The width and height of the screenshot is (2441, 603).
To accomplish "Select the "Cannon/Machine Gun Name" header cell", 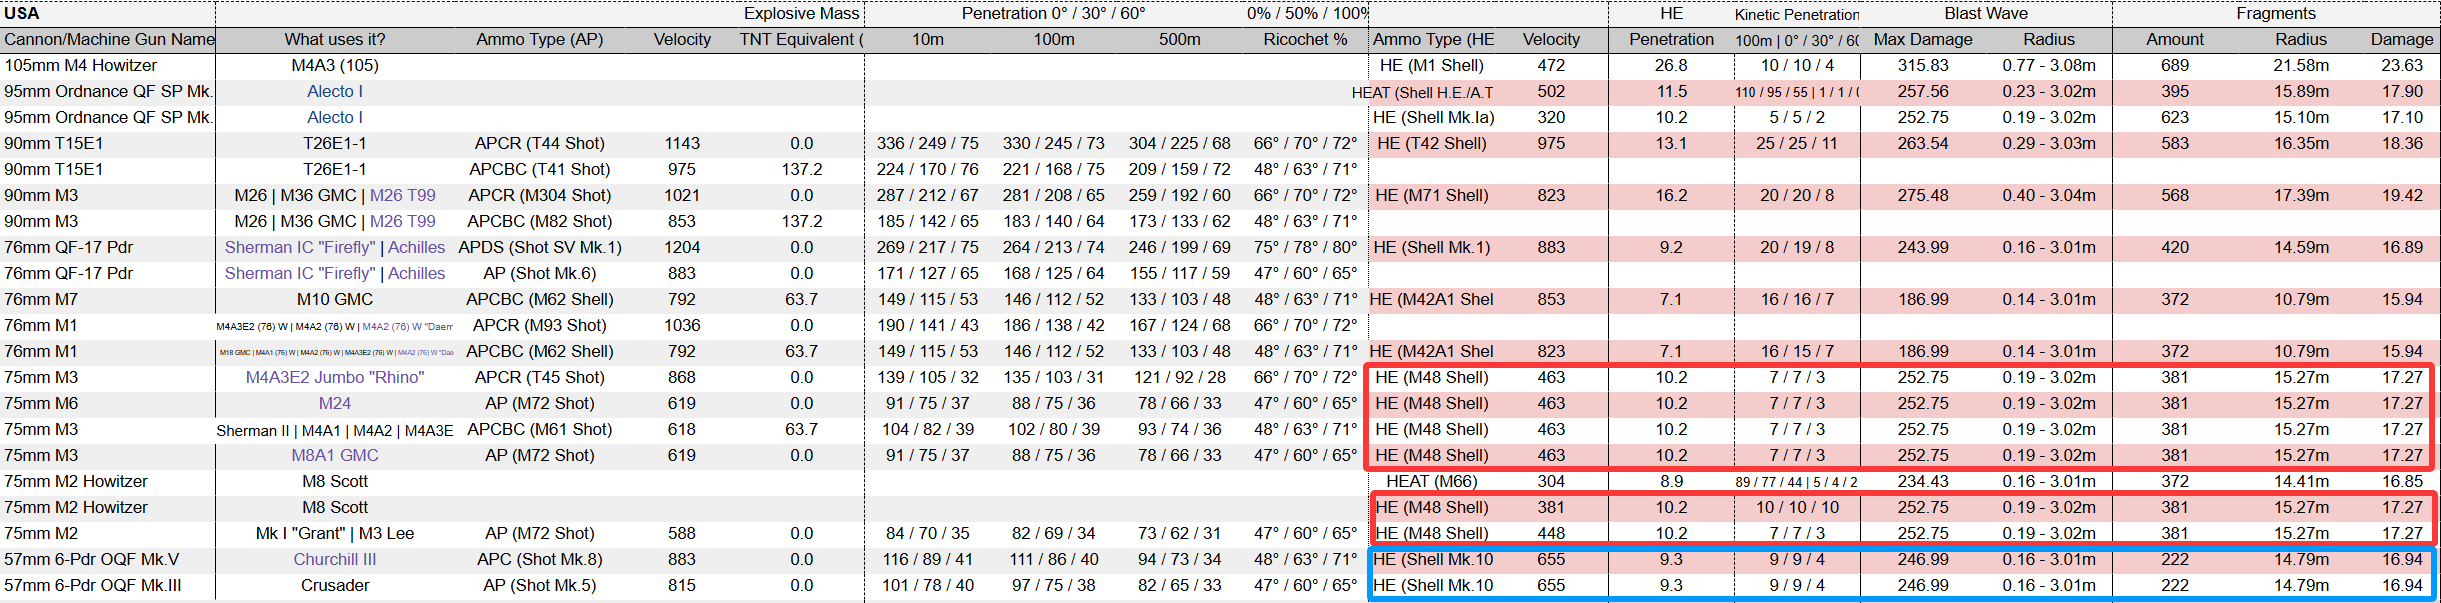I will point(108,39).
